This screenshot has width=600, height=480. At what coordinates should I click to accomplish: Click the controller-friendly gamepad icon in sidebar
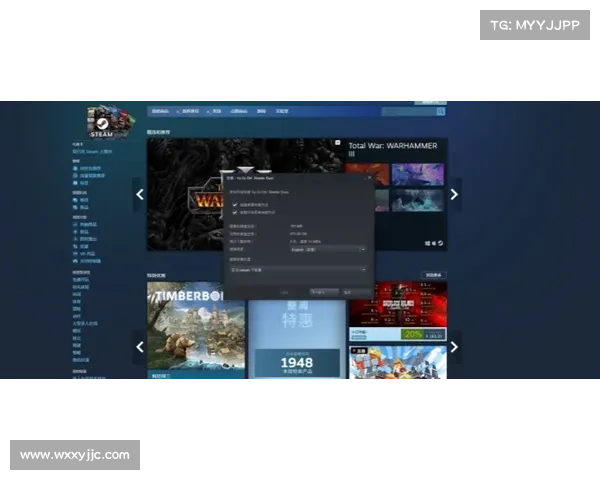pyautogui.click(x=75, y=261)
